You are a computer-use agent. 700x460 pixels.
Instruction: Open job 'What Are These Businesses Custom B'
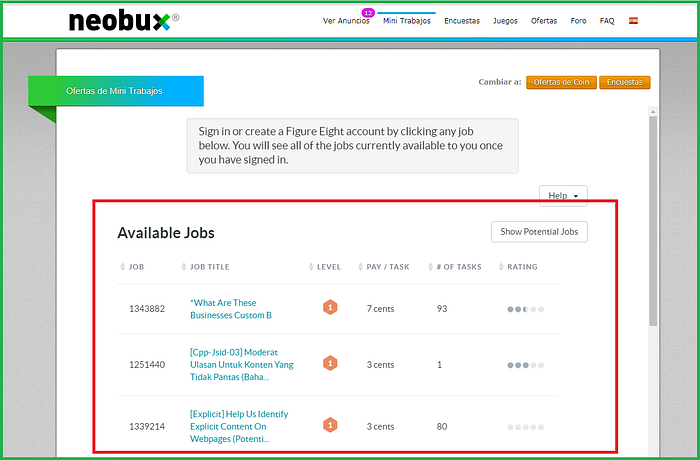231,309
